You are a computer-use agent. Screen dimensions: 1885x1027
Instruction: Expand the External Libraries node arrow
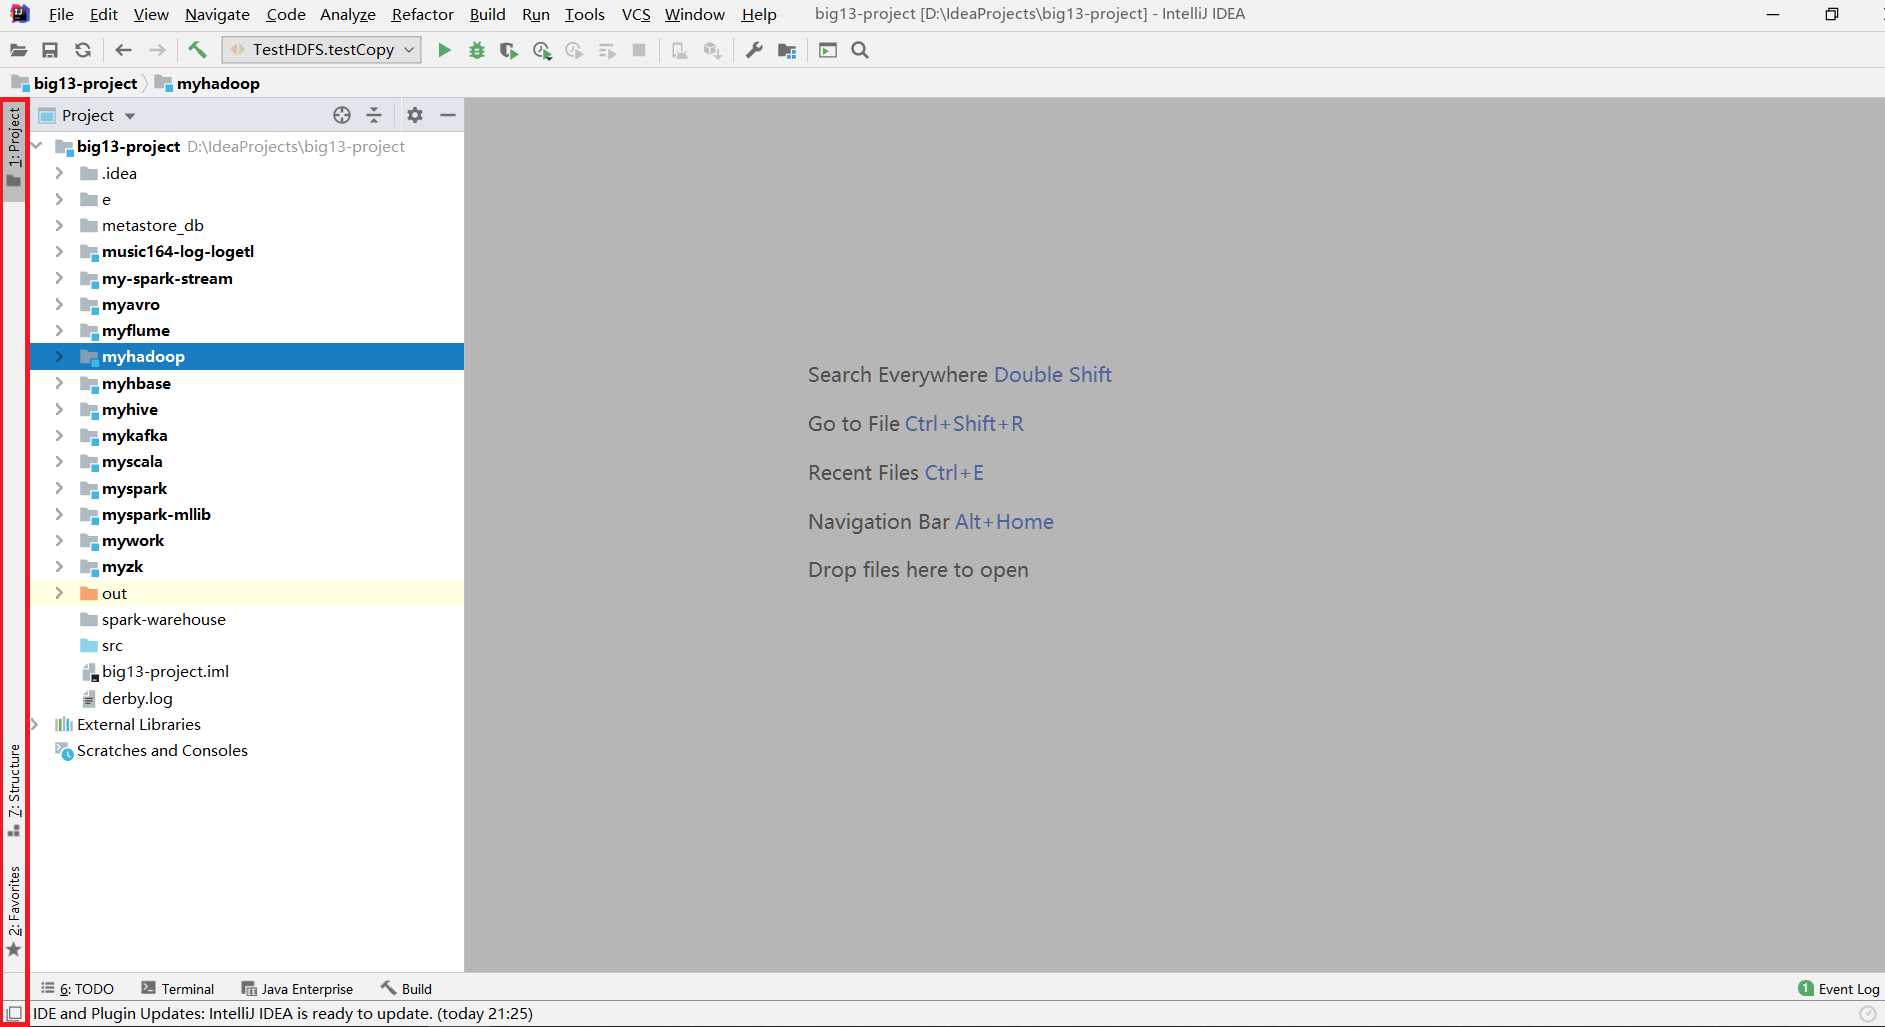36,724
